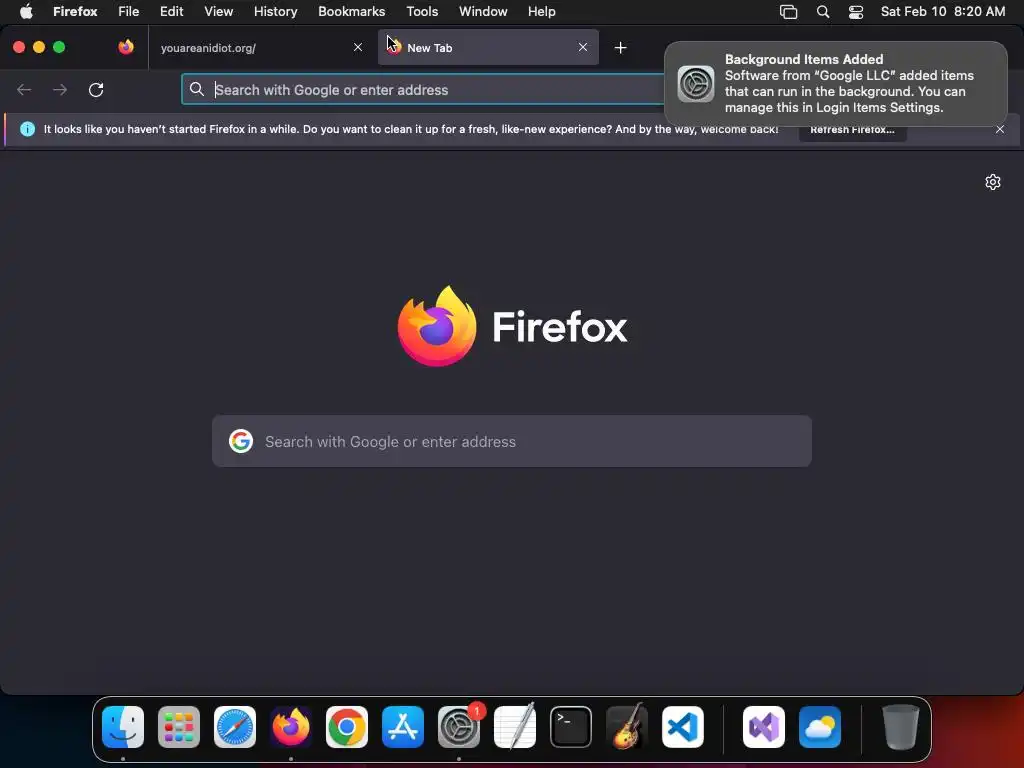Screen dimensions: 1024x768
Task: Dismiss the welcome back notification bar
Action: pos(1000,129)
